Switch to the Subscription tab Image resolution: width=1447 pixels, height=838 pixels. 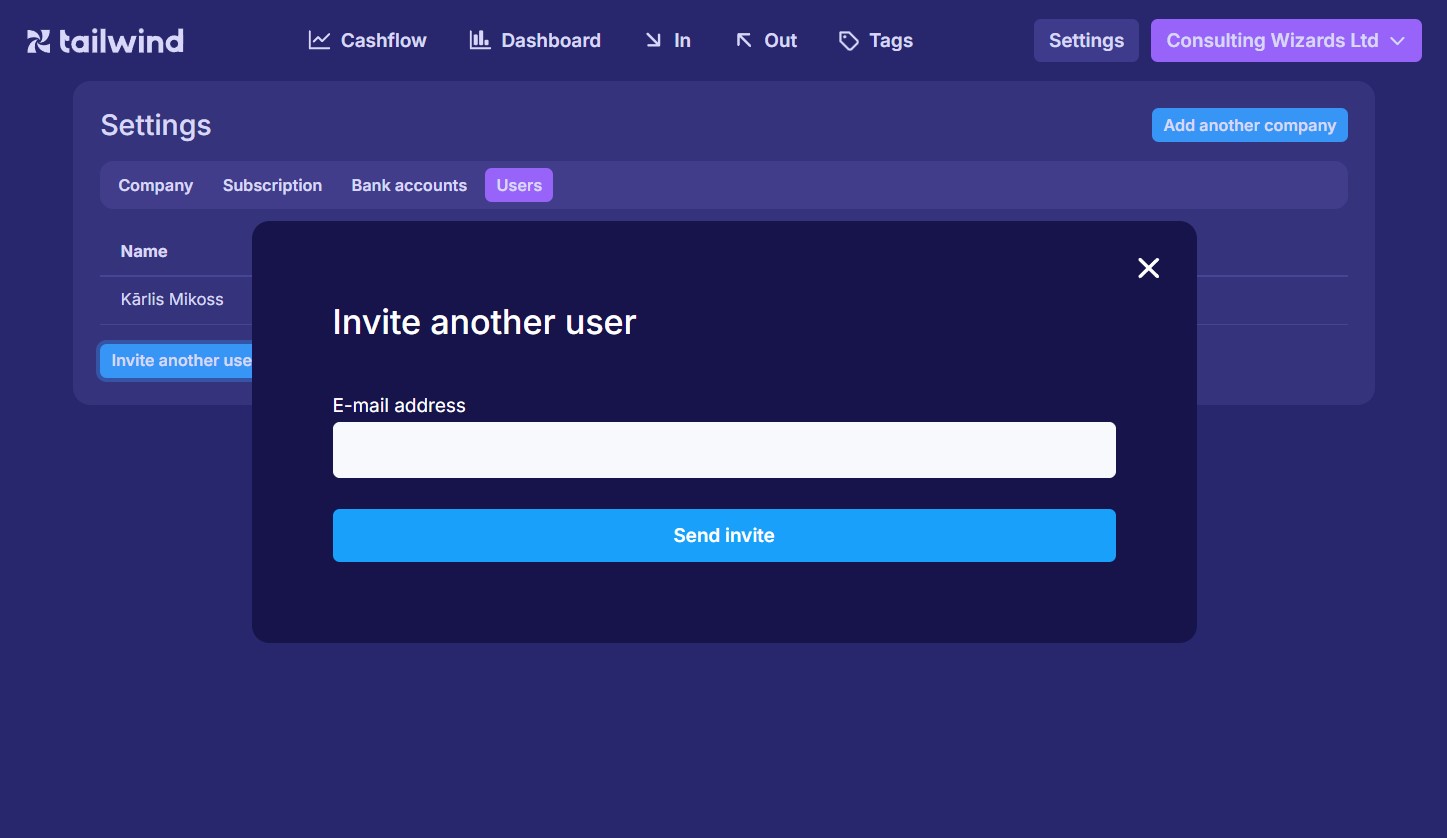point(272,185)
